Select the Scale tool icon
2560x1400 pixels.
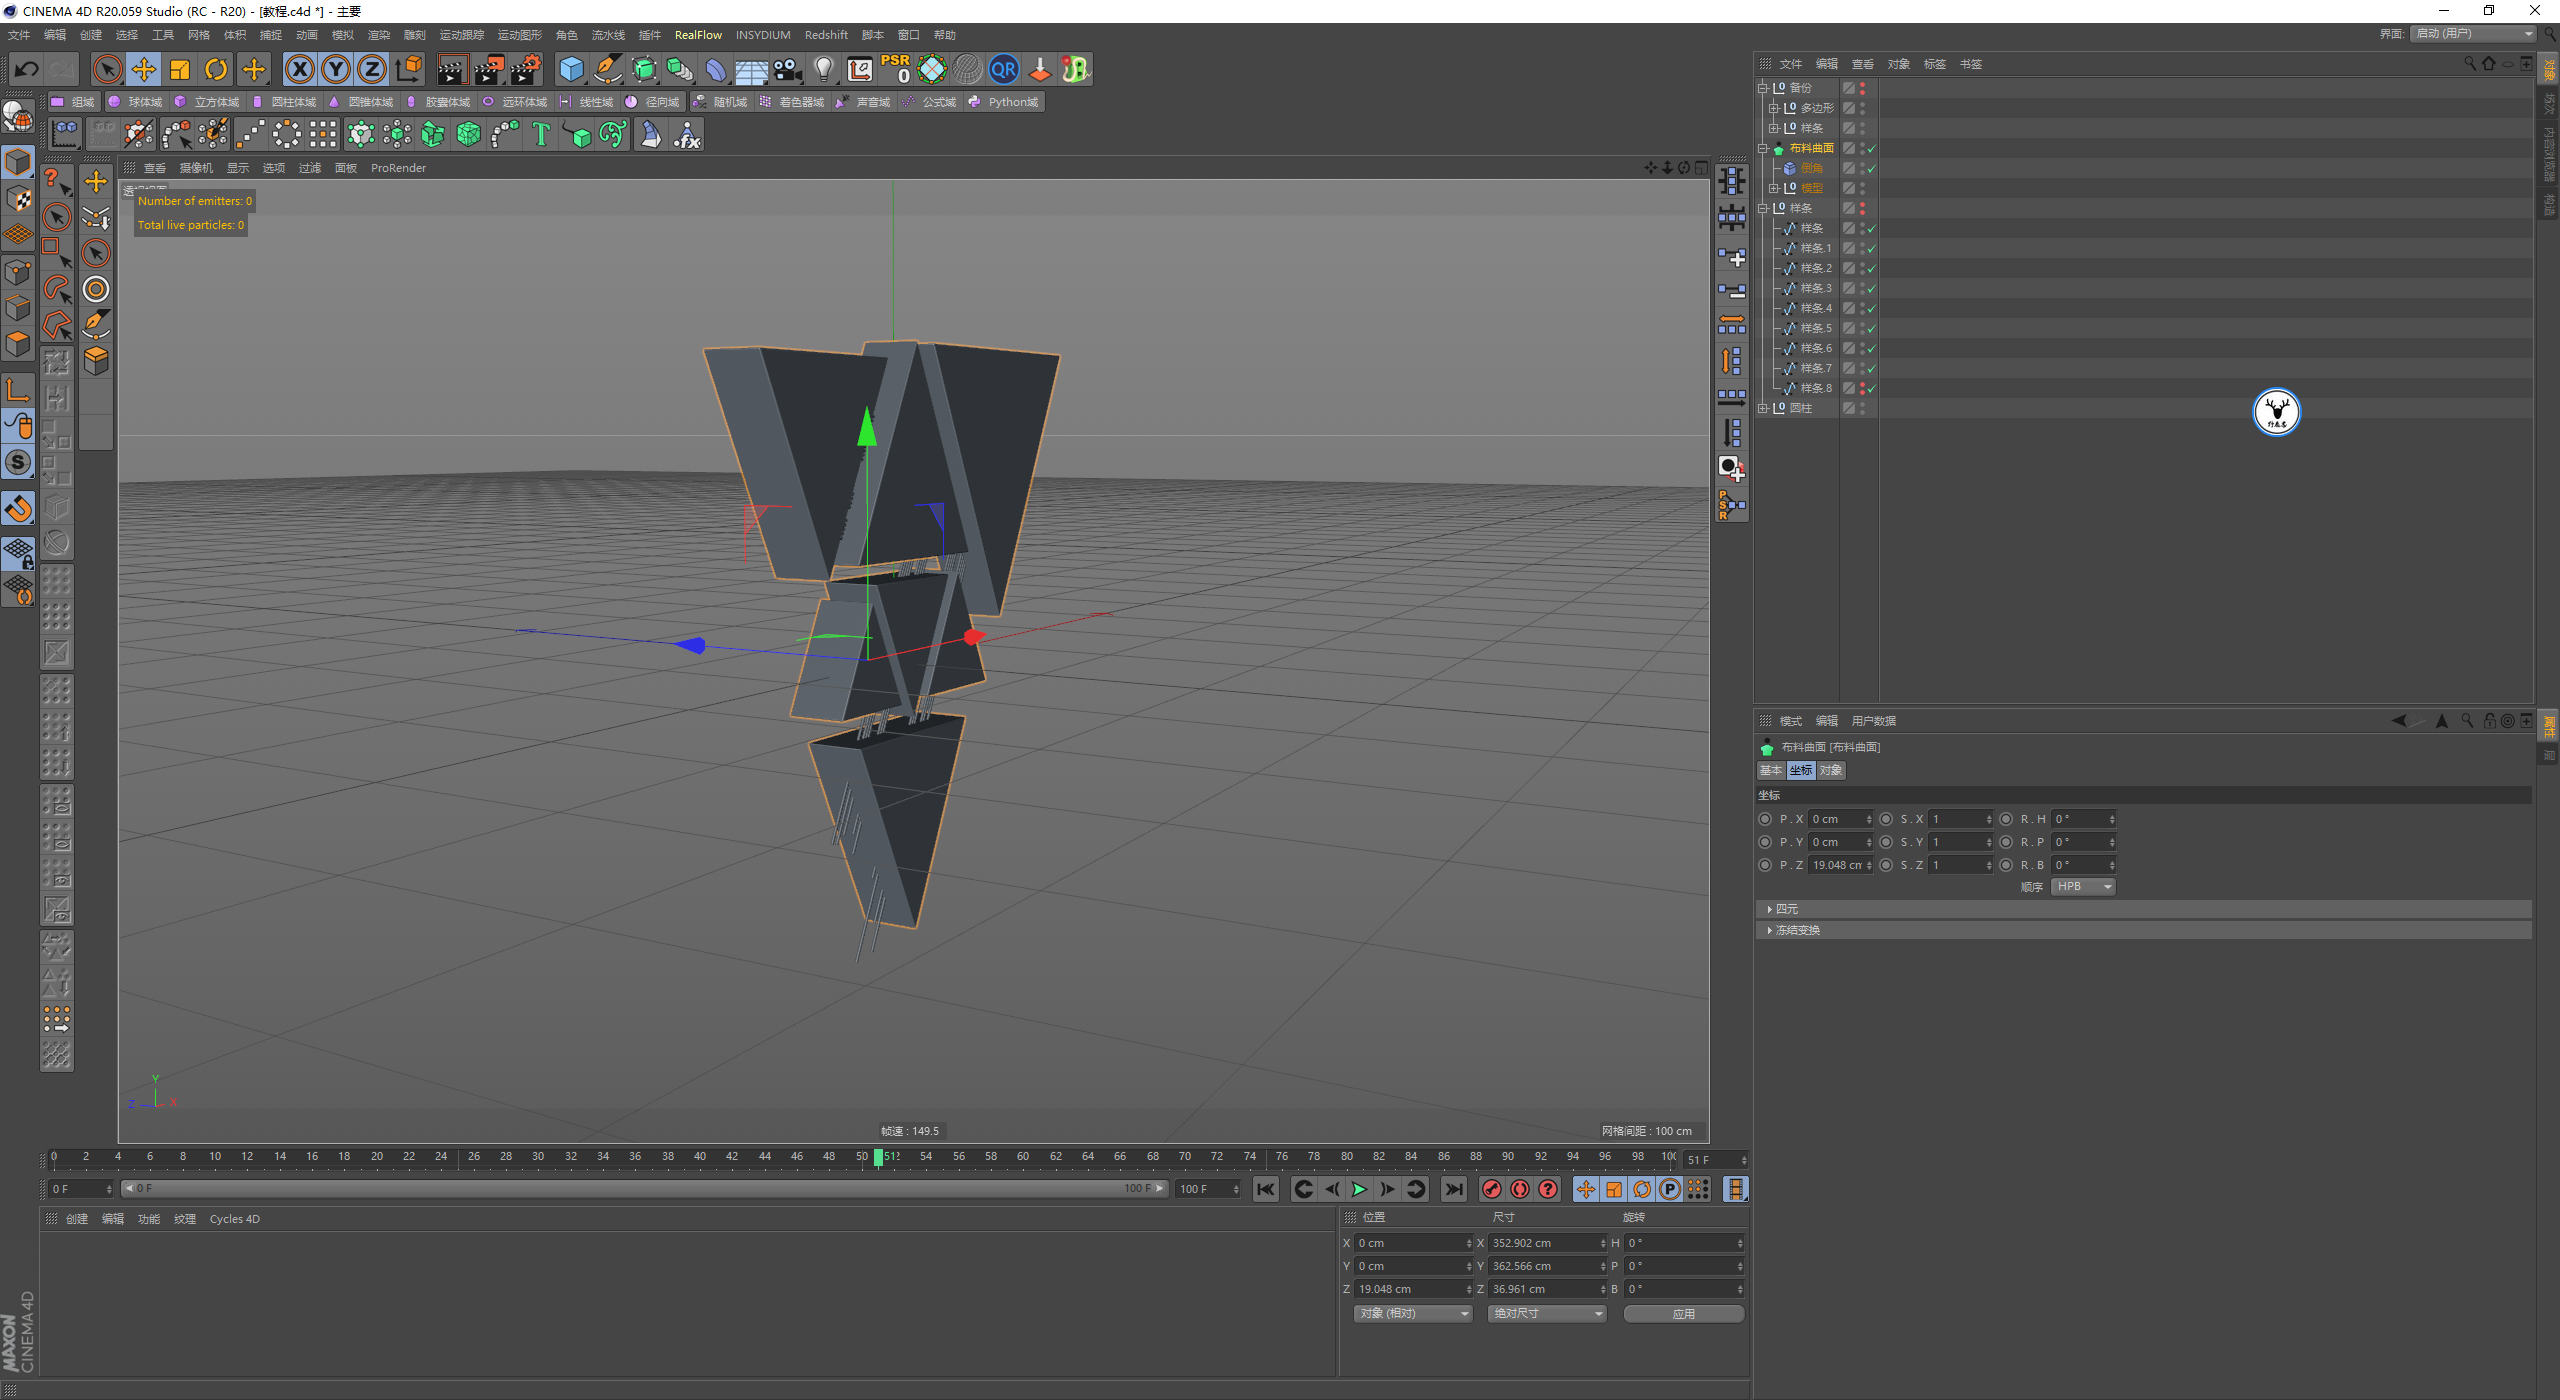coord(180,69)
